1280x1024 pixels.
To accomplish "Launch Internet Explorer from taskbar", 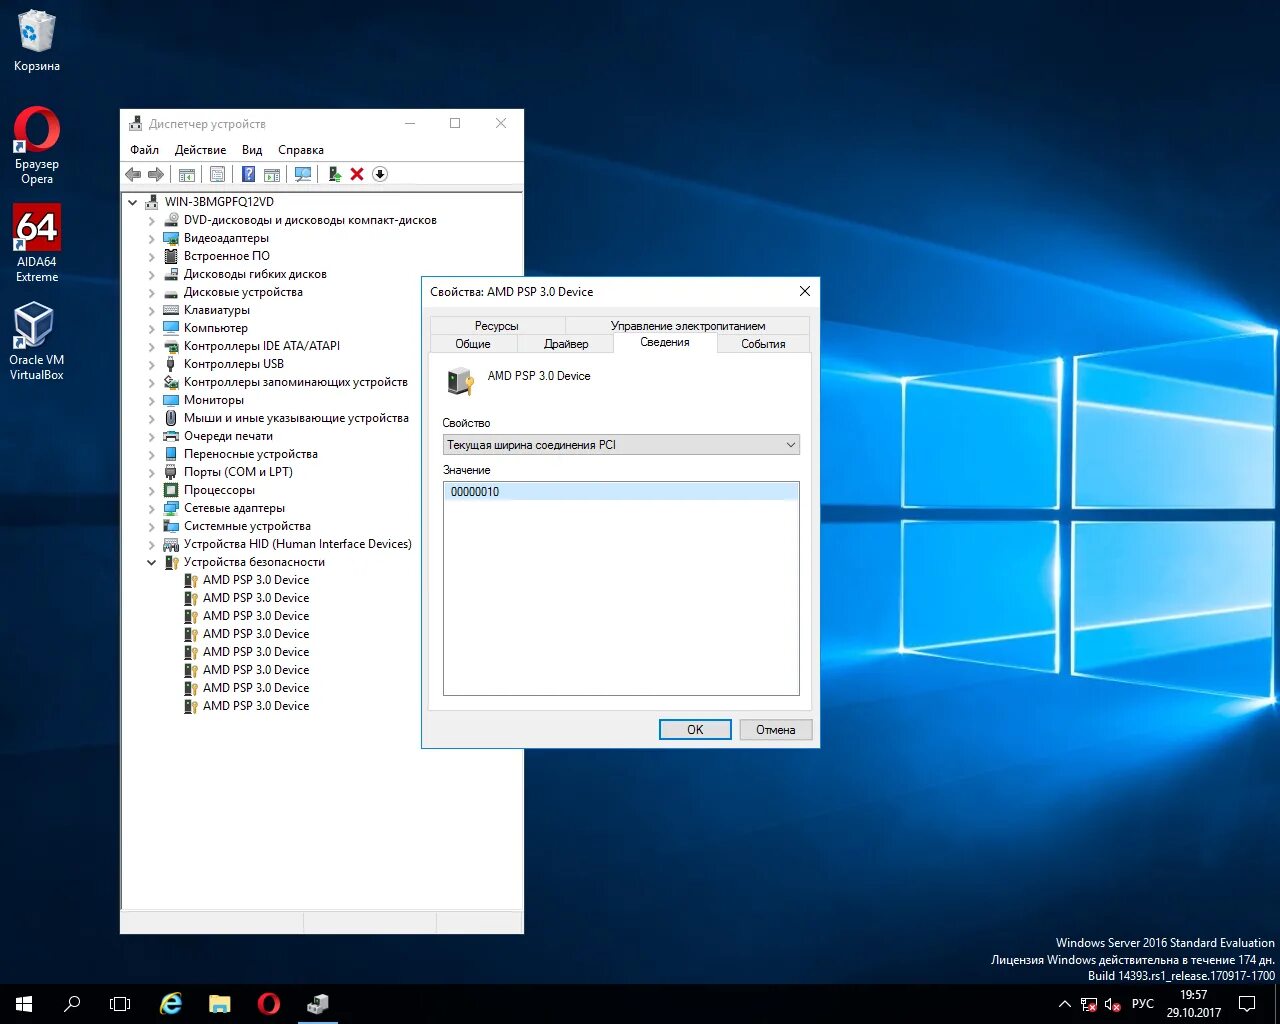I will coord(171,1004).
